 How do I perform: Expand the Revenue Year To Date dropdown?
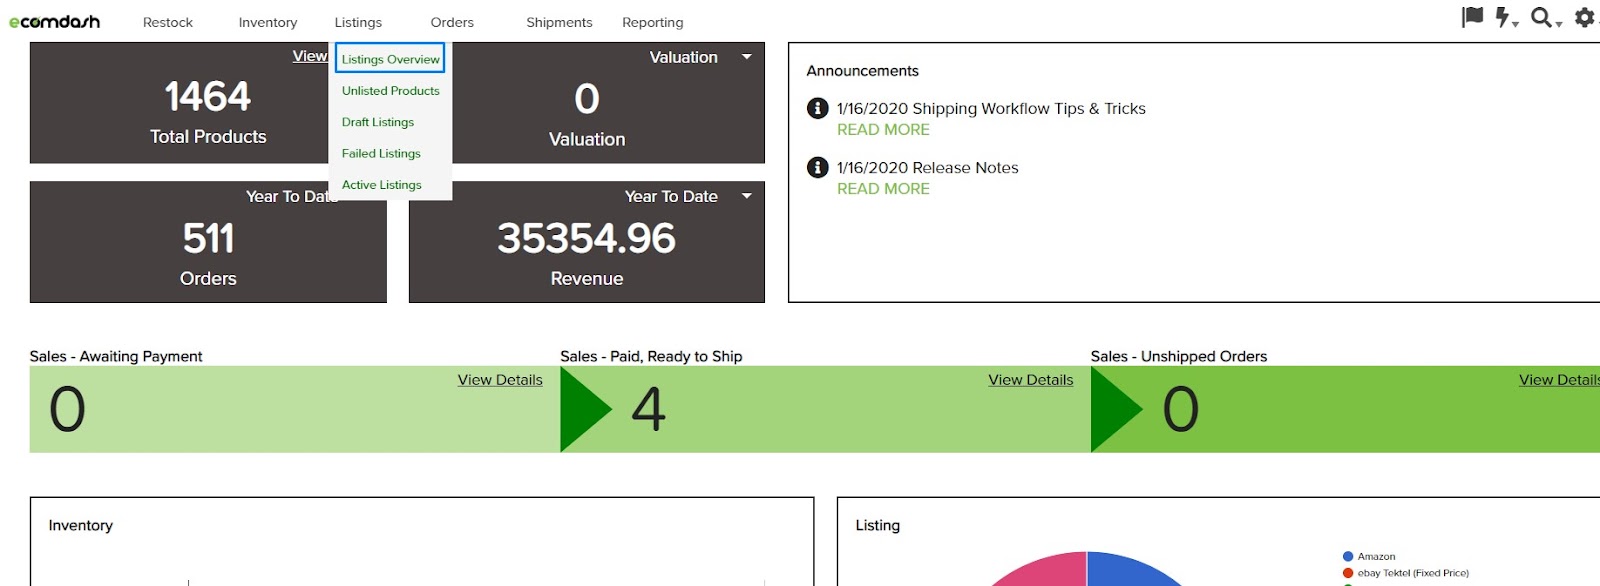746,196
